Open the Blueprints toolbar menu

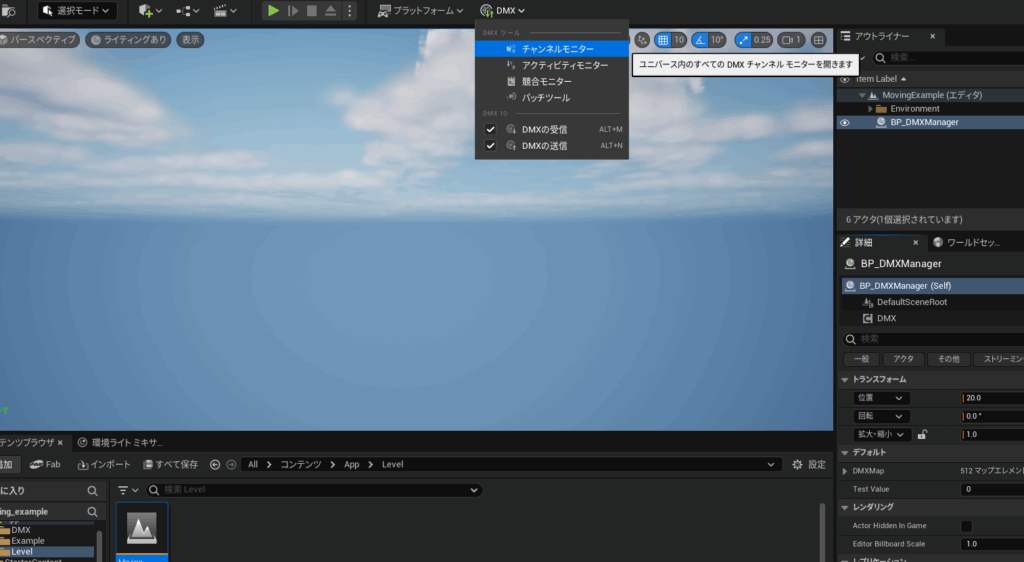click(187, 10)
